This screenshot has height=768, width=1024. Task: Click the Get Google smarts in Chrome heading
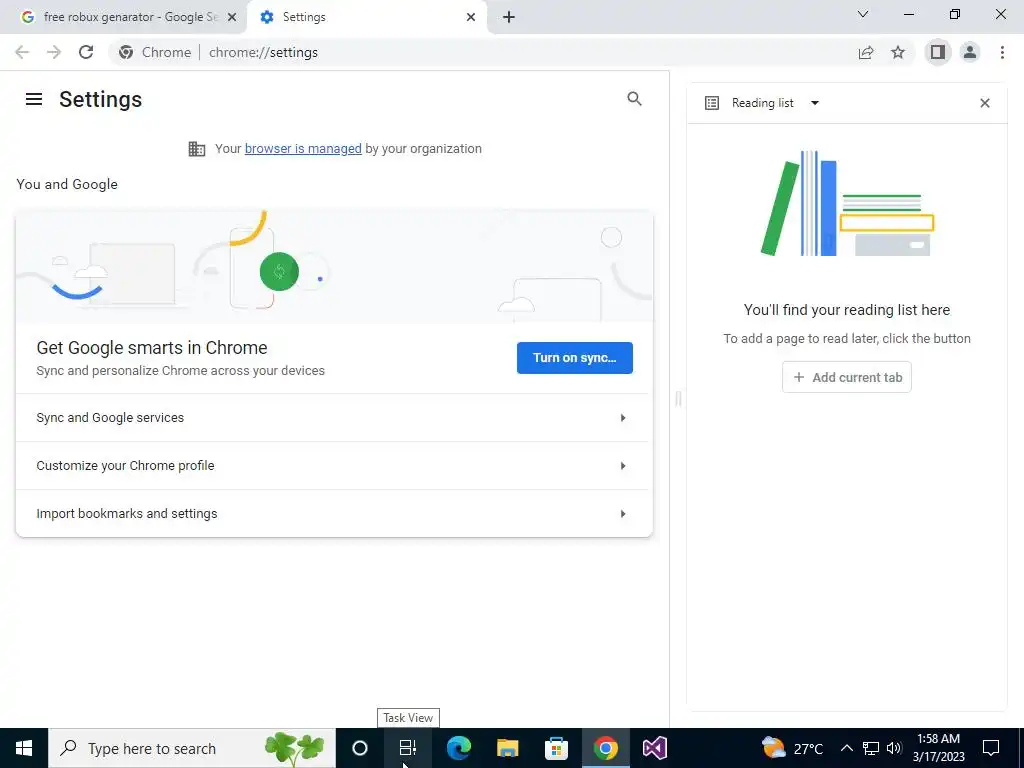pyautogui.click(x=152, y=348)
